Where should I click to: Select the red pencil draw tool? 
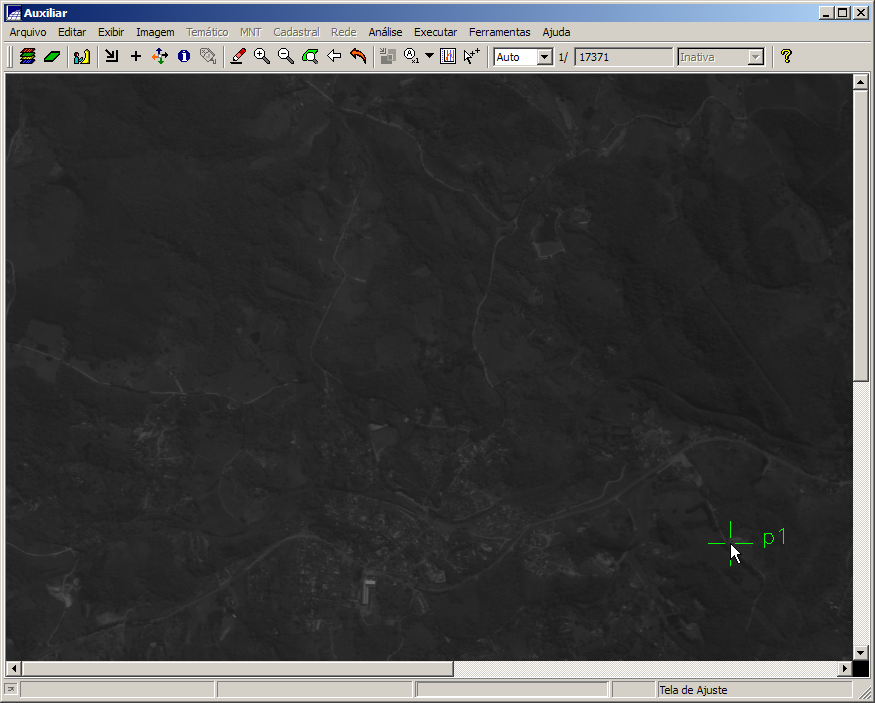pyautogui.click(x=238, y=57)
